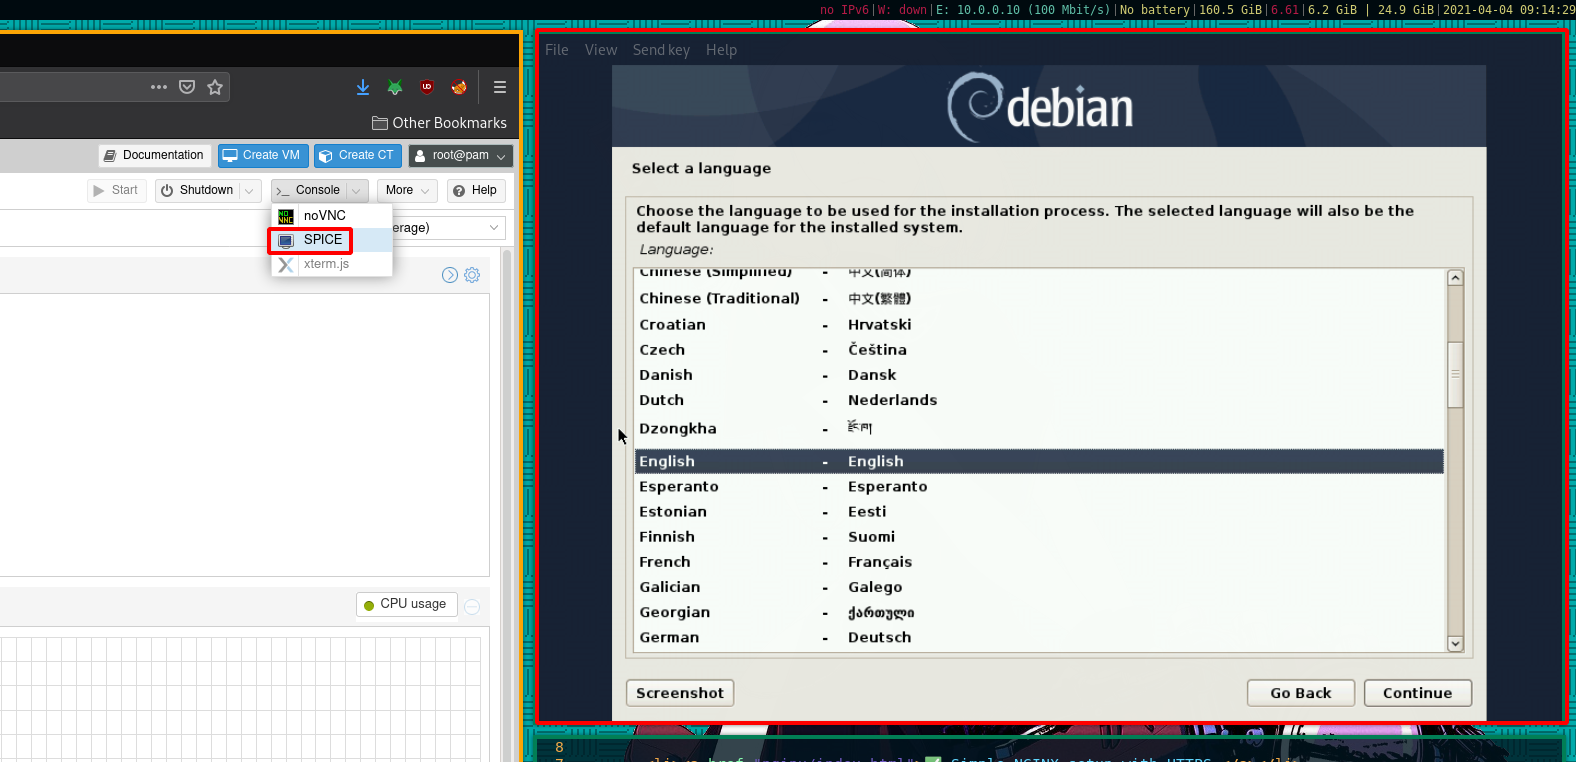Open Firefox downloads arrow icon
This screenshot has height=762, width=1576.
coord(363,87)
